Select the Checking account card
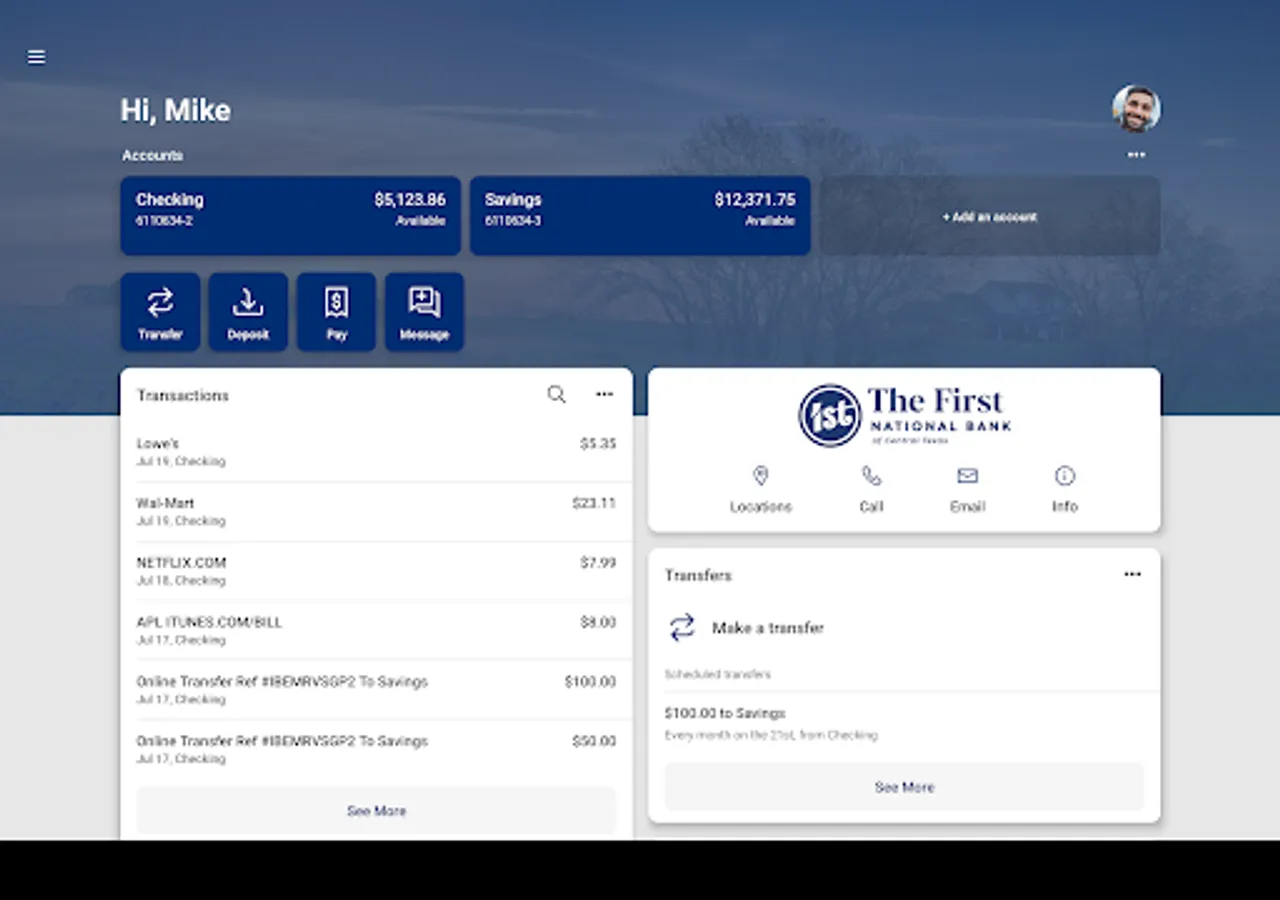The height and width of the screenshot is (900, 1280). pos(290,216)
